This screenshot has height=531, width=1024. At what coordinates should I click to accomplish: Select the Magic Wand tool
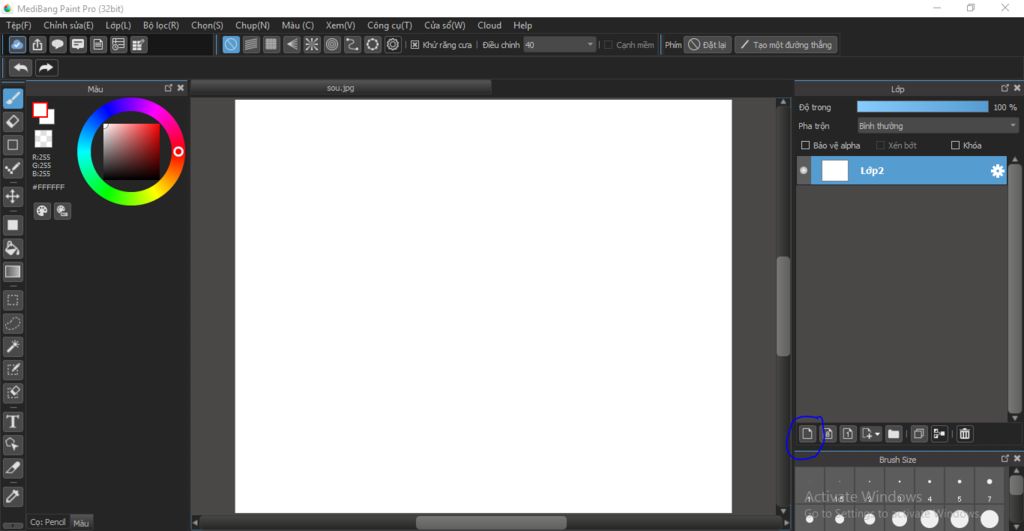click(12, 347)
